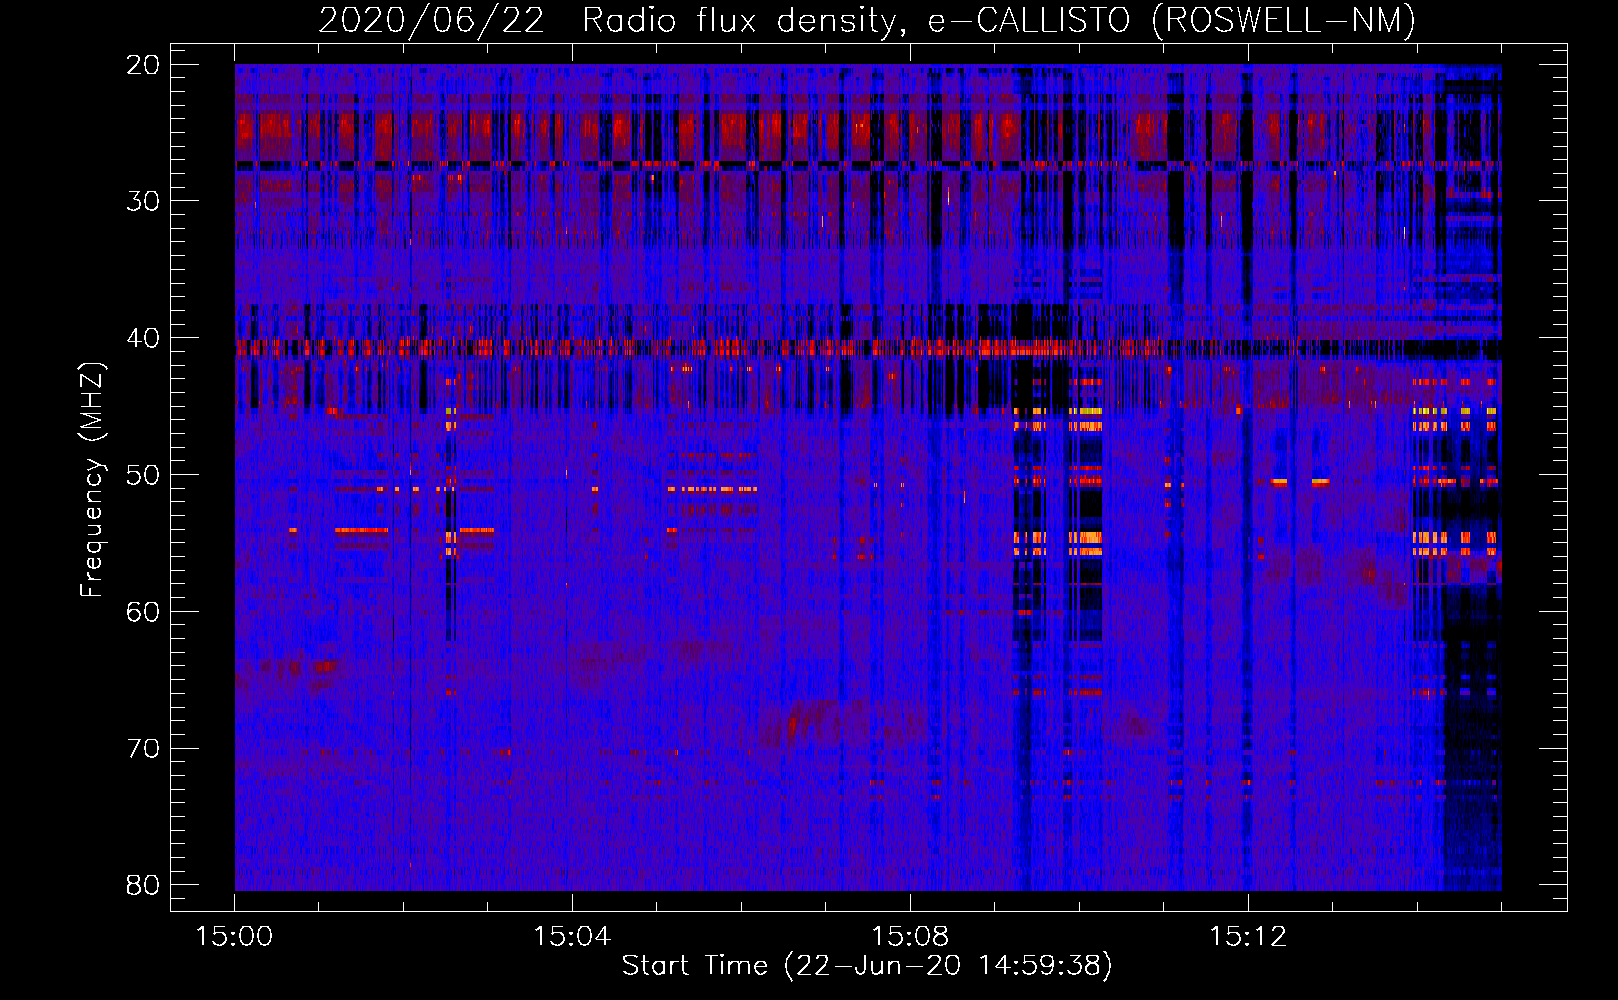Screen dimensions: 1618x1000
Task: Click the 20 MHz frequency tick label
Action: tap(143, 65)
